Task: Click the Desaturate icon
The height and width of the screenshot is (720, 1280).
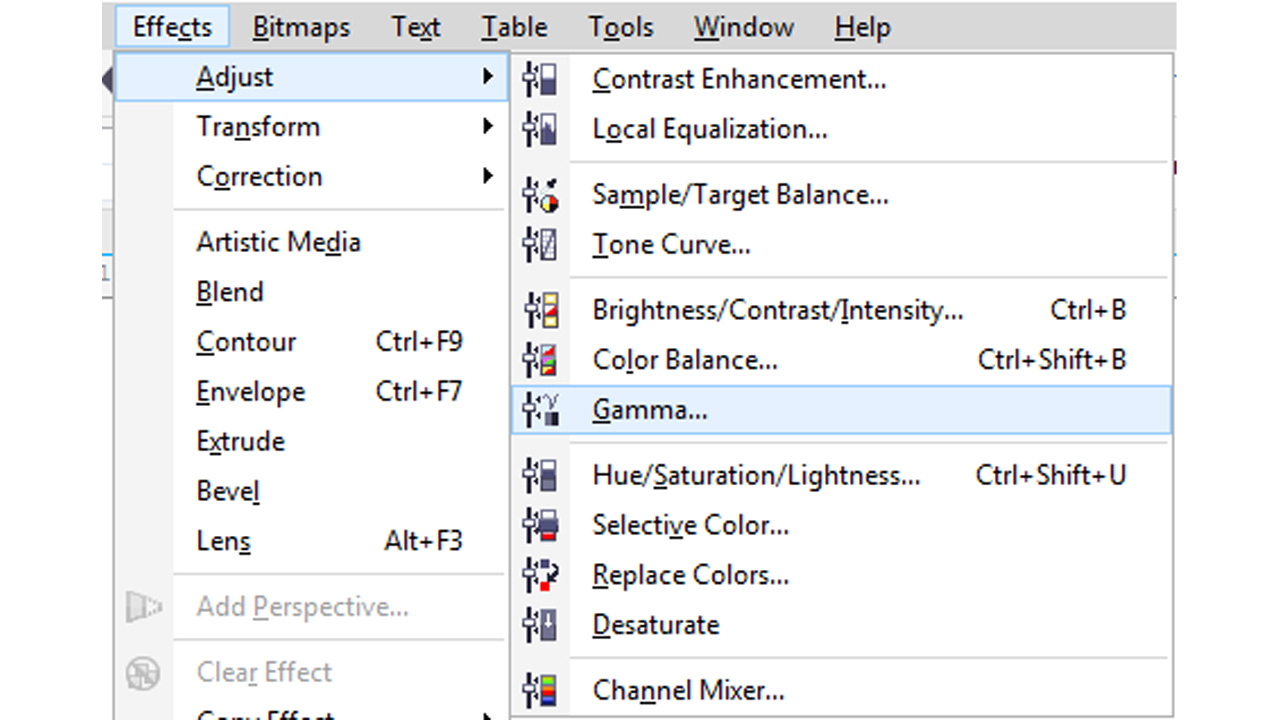Action: pyautogui.click(x=541, y=626)
